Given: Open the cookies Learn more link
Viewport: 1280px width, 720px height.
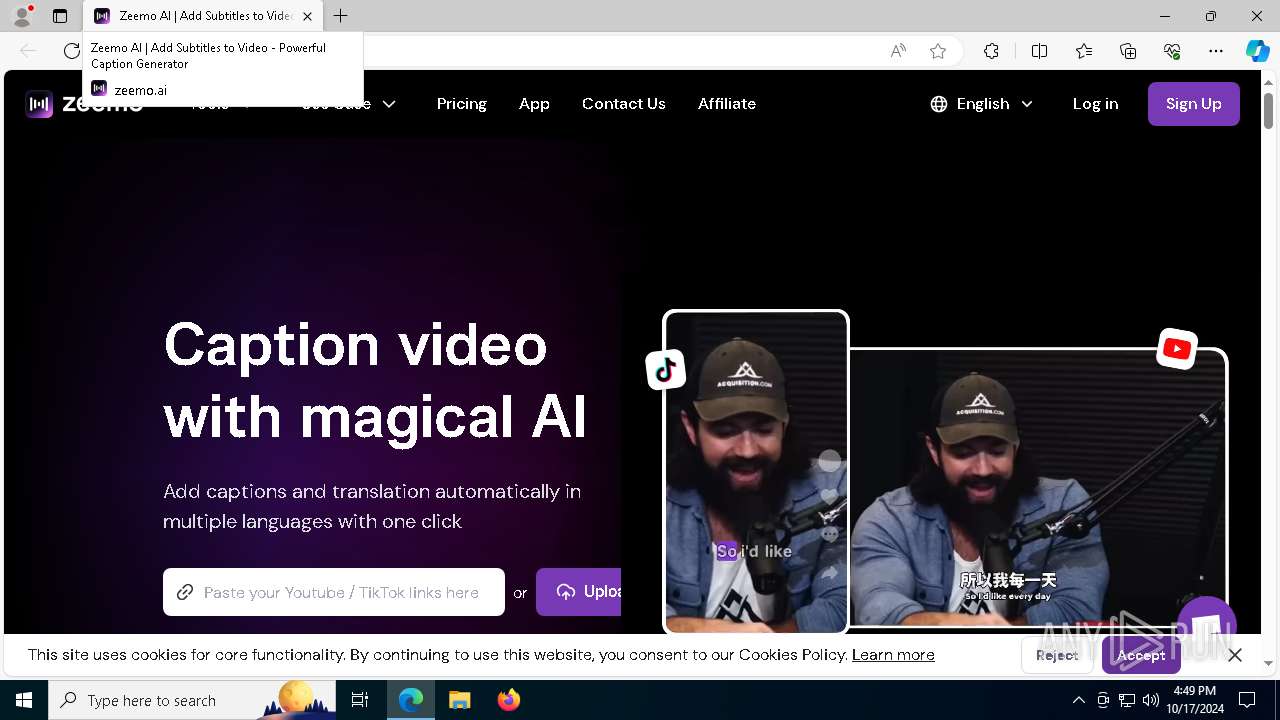Looking at the screenshot, I should [893, 655].
